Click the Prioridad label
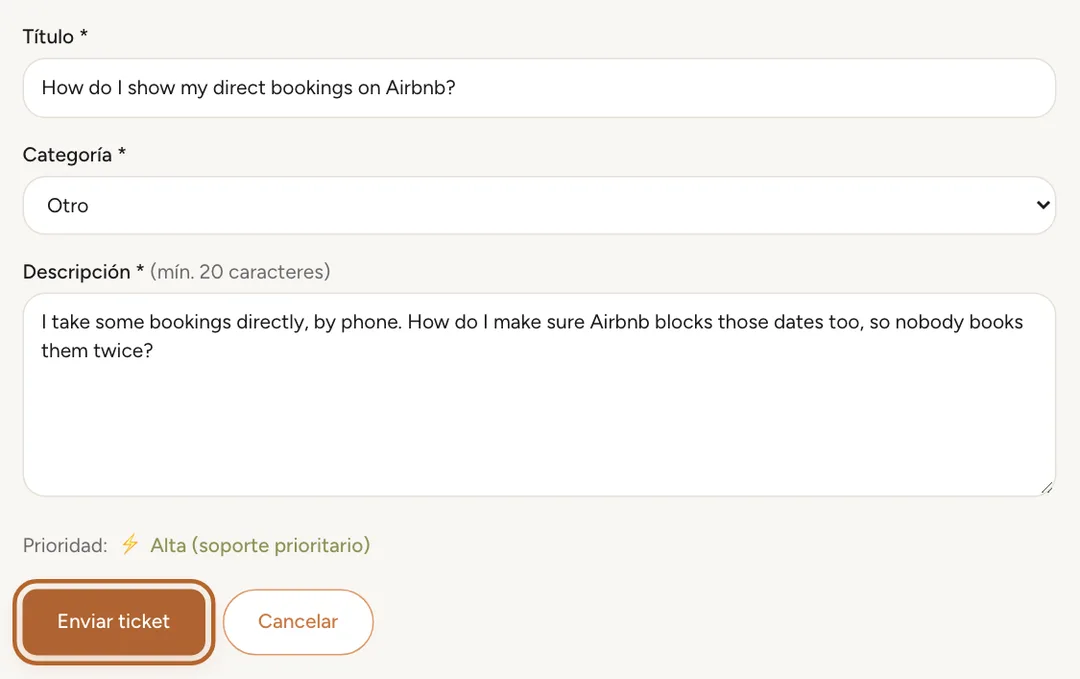Image resolution: width=1080 pixels, height=679 pixels. click(x=65, y=545)
